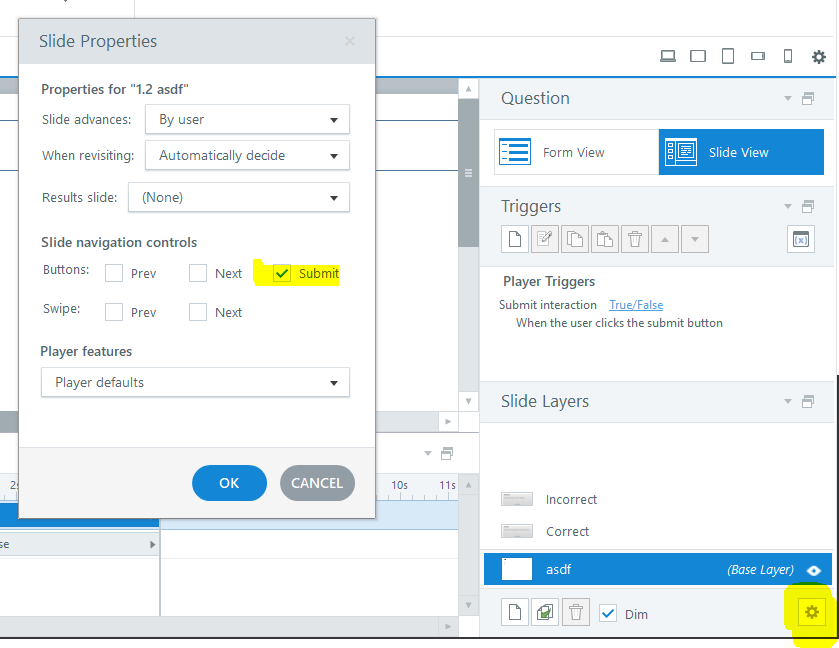
Task: Move trigger down in order
Action: pos(695,239)
